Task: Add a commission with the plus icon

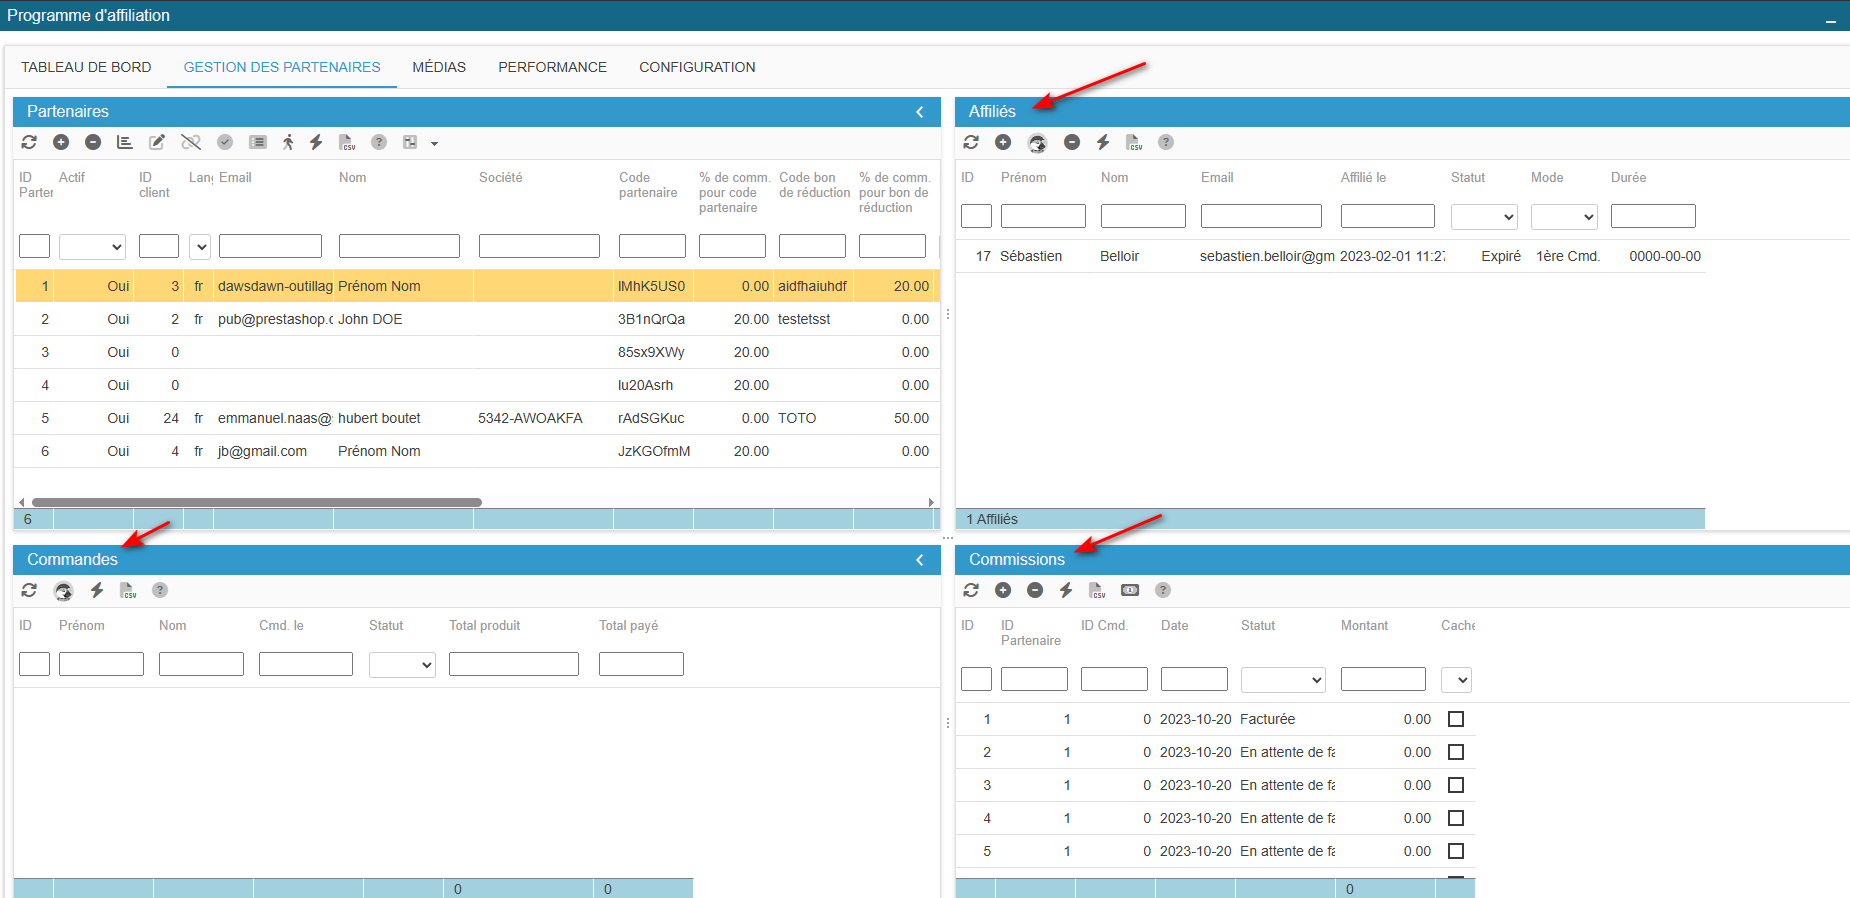Action: pos(1003,590)
